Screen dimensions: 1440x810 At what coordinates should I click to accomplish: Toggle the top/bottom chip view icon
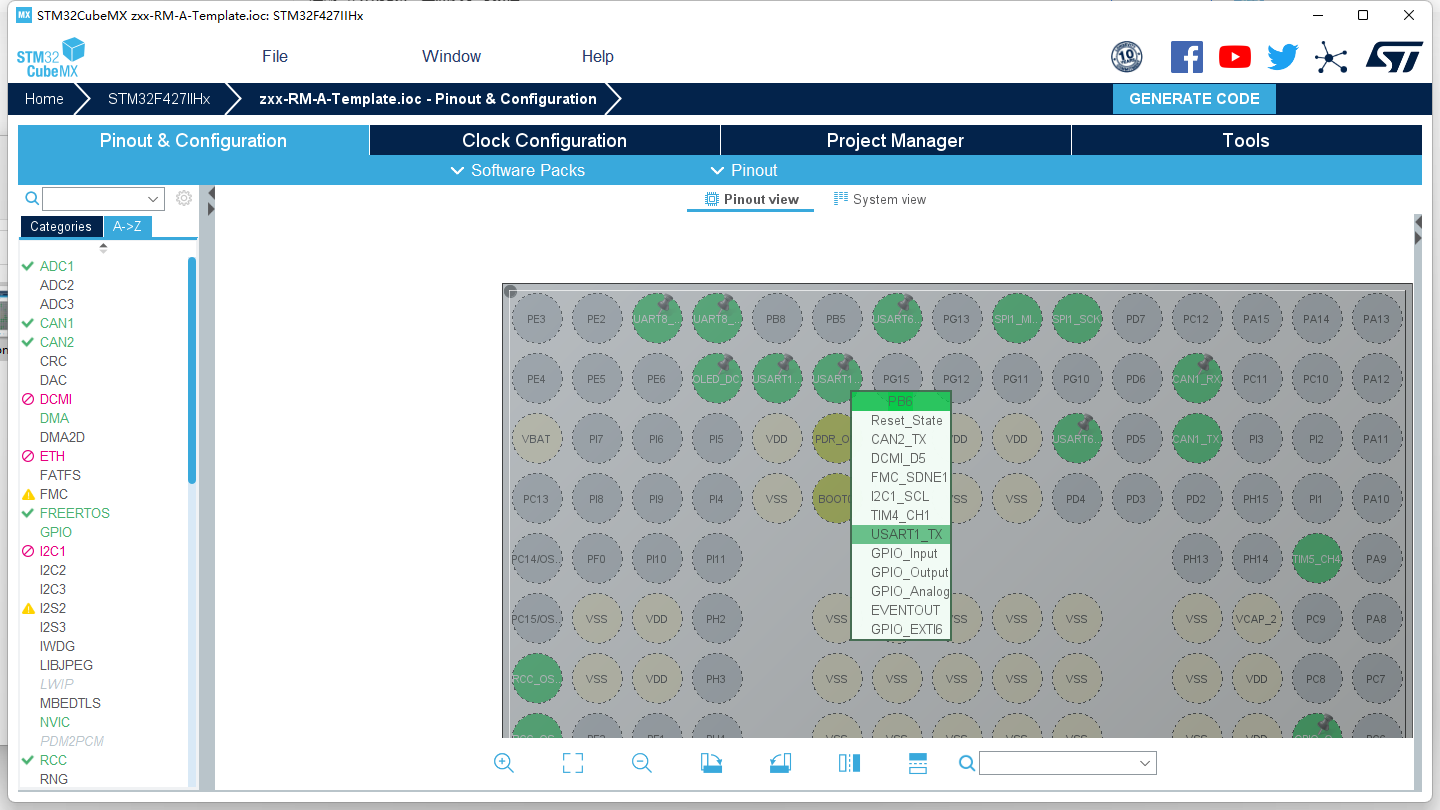918,763
